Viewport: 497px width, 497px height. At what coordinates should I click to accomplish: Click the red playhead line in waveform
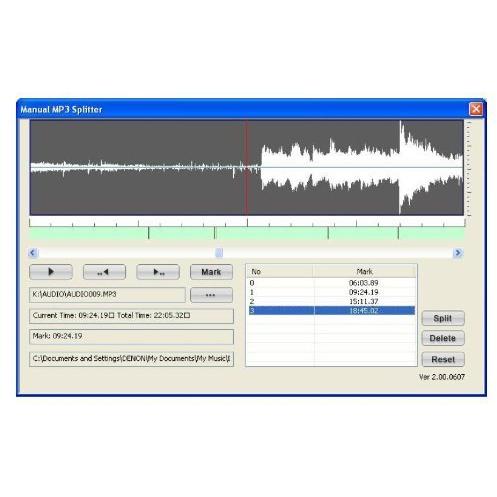246,168
